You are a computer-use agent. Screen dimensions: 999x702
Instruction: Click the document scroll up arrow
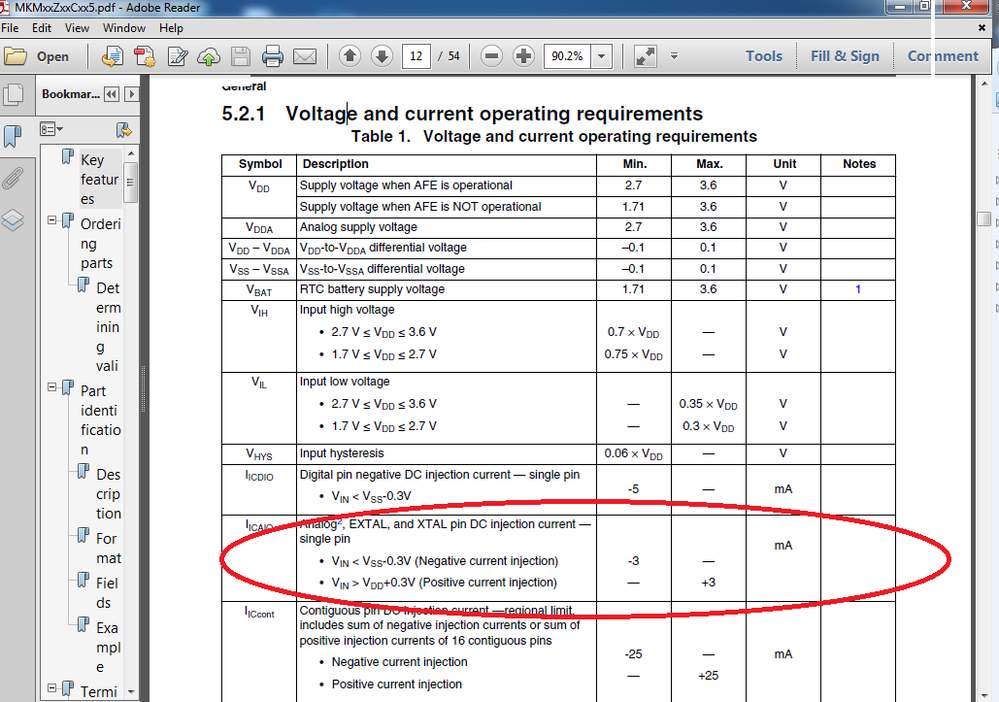point(984,84)
